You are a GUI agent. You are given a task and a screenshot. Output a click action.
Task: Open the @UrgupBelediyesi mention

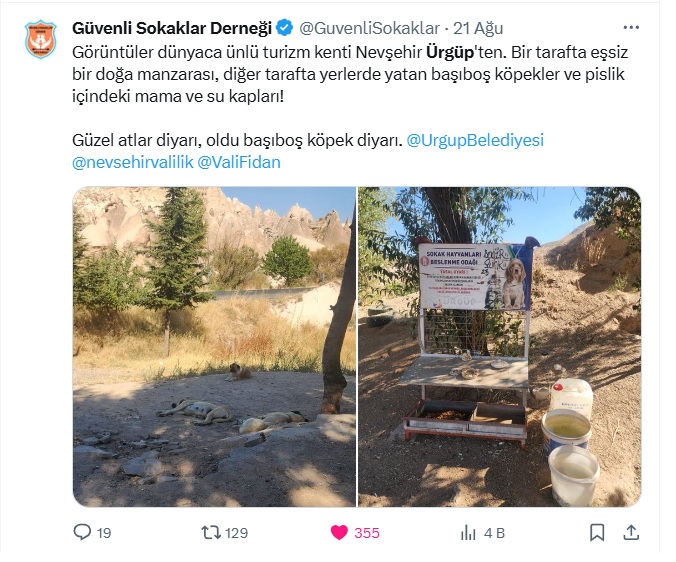(475, 140)
